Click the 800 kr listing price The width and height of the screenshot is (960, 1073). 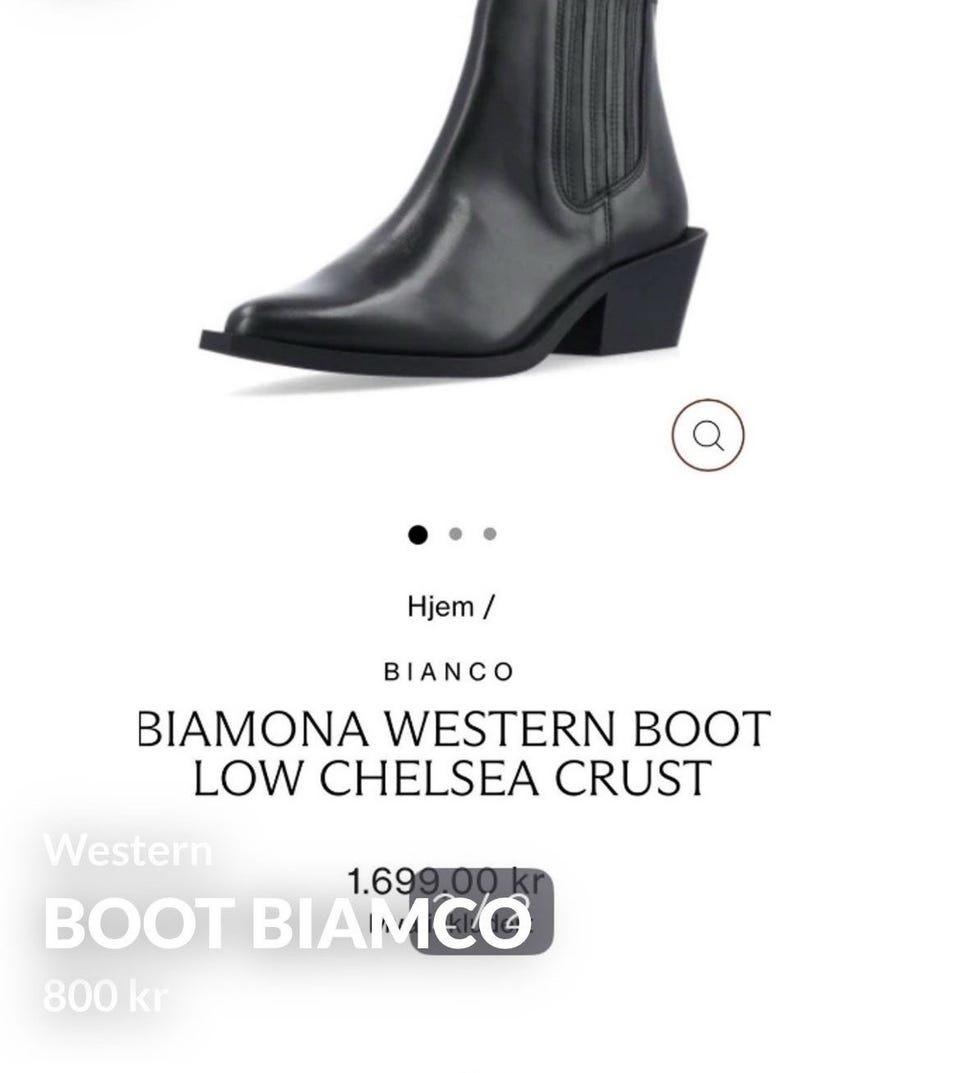pos(105,996)
